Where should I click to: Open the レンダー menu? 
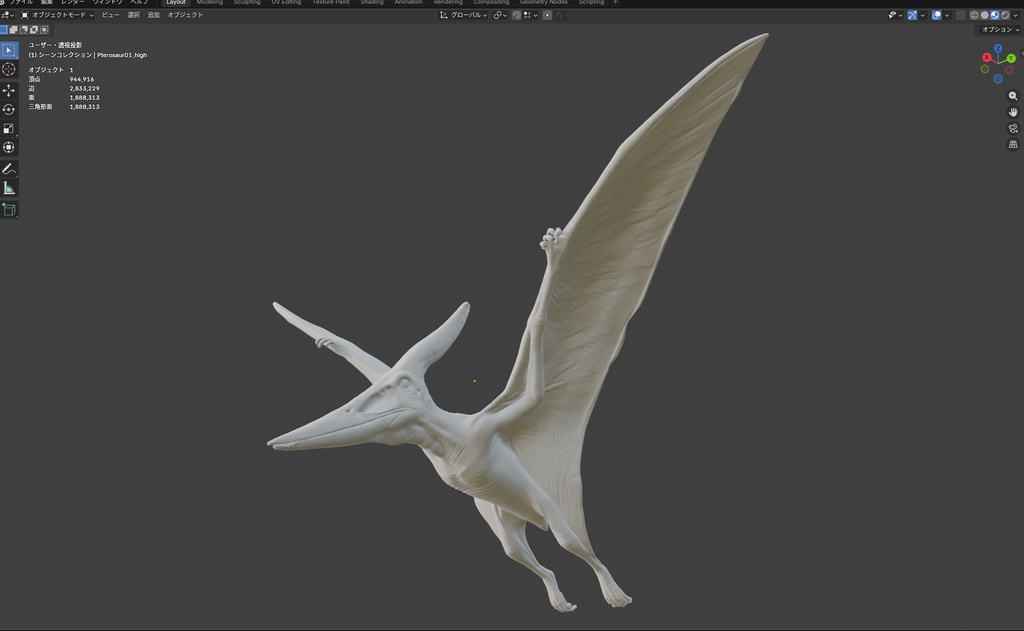[72, 2]
